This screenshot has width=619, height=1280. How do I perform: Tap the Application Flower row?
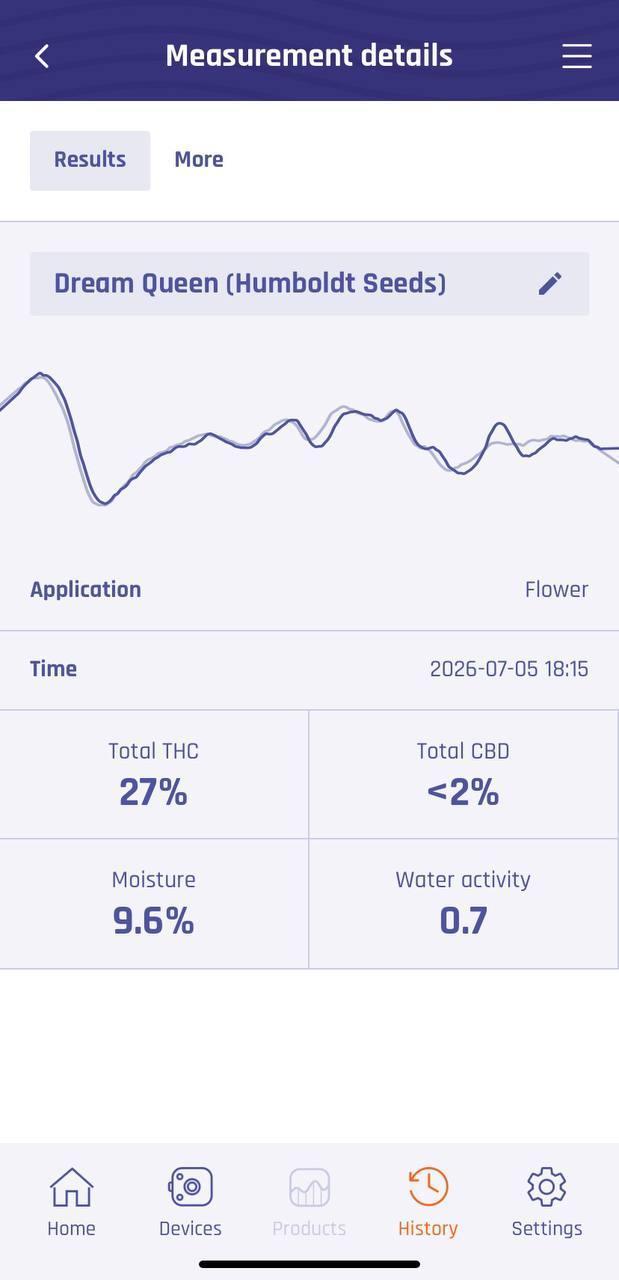(x=309, y=590)
